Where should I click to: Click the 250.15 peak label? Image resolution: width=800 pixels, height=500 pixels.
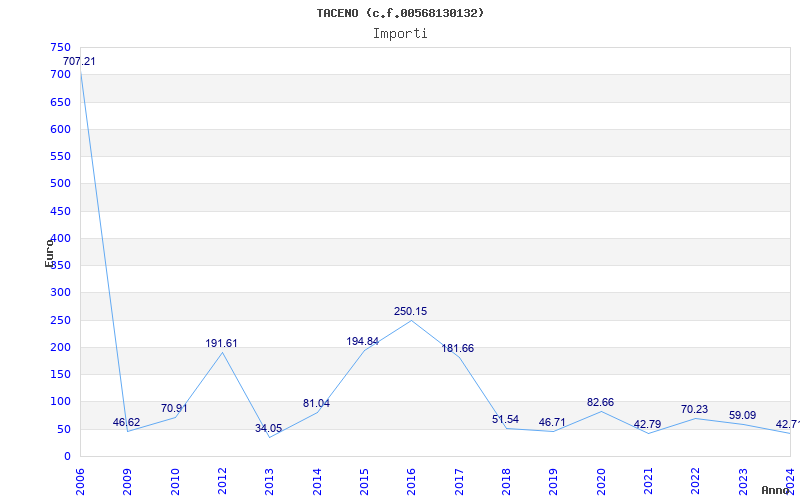411,311
